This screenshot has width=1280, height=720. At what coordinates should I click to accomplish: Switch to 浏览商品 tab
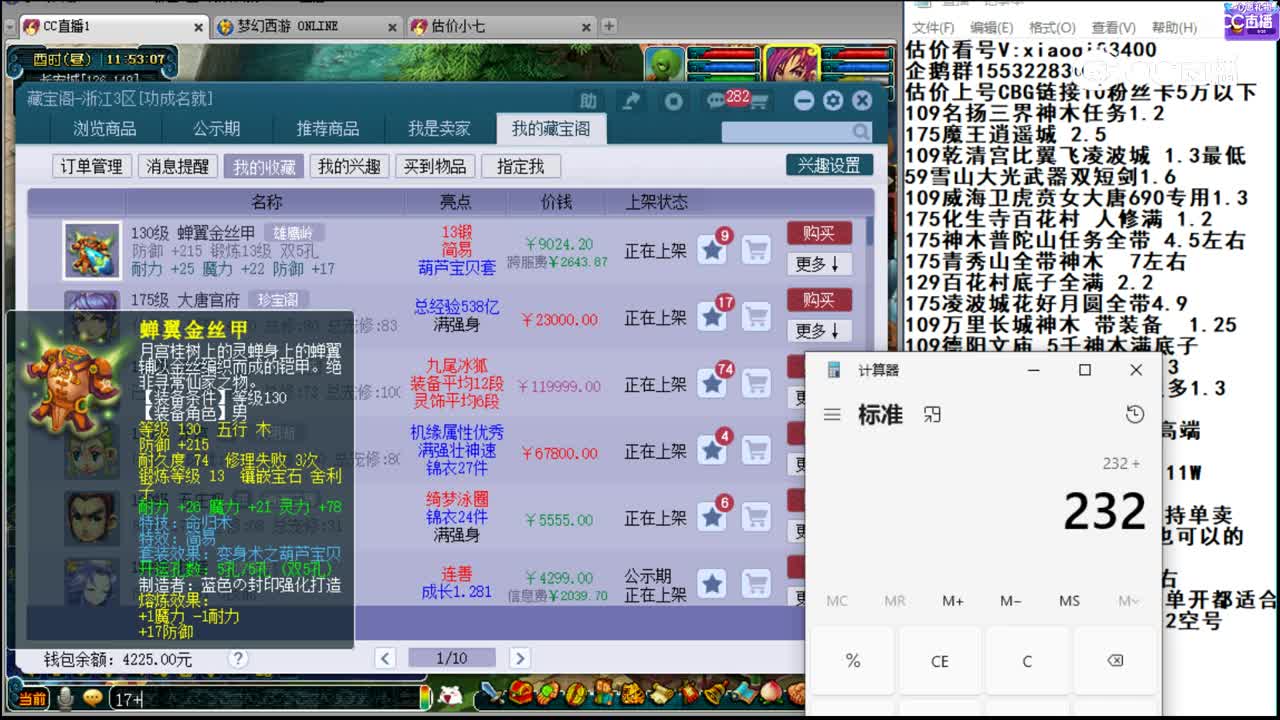(104, 129)
